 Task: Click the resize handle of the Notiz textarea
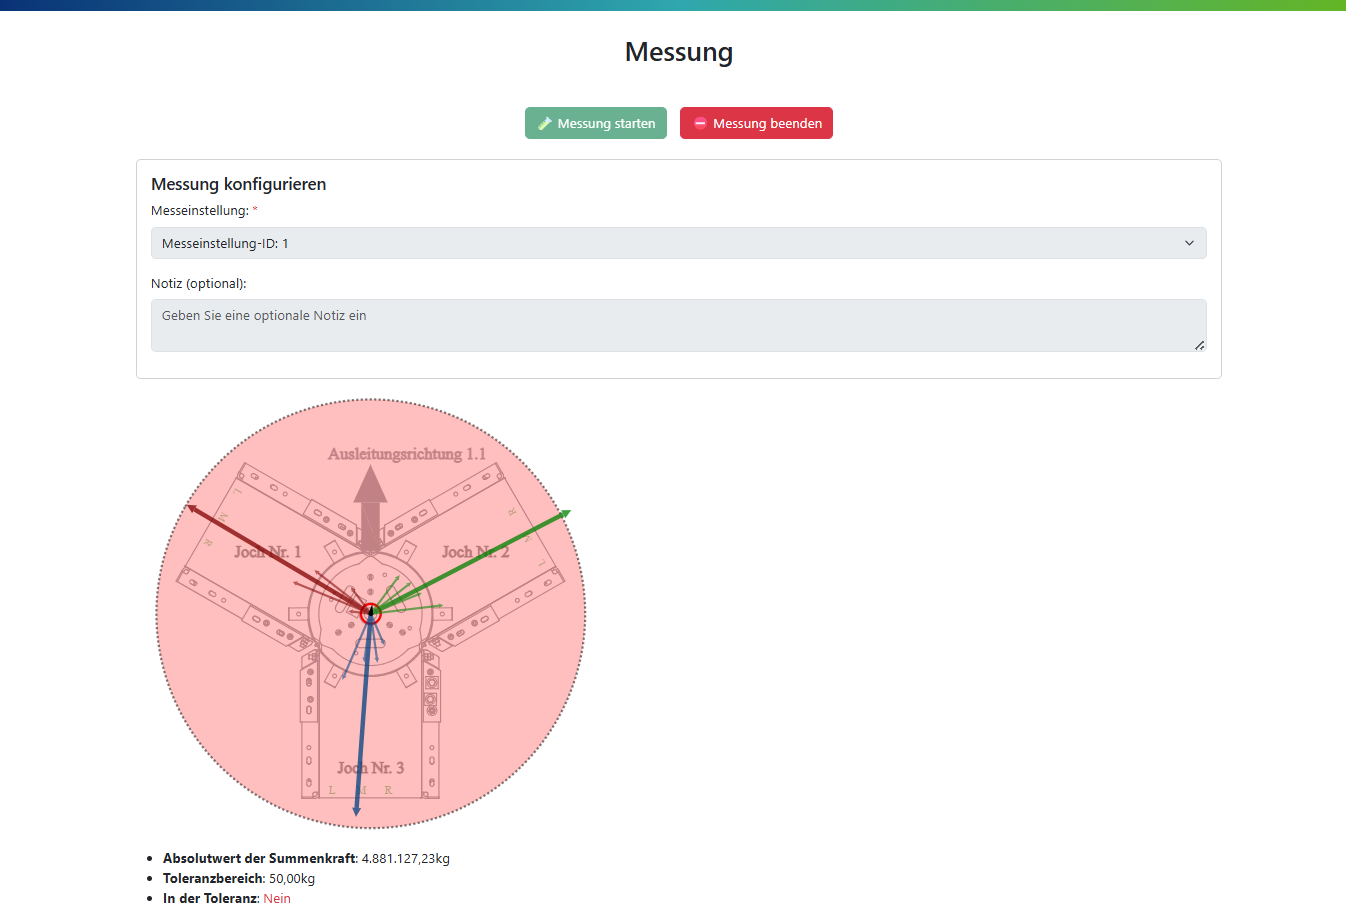[x=1199, y=345]
